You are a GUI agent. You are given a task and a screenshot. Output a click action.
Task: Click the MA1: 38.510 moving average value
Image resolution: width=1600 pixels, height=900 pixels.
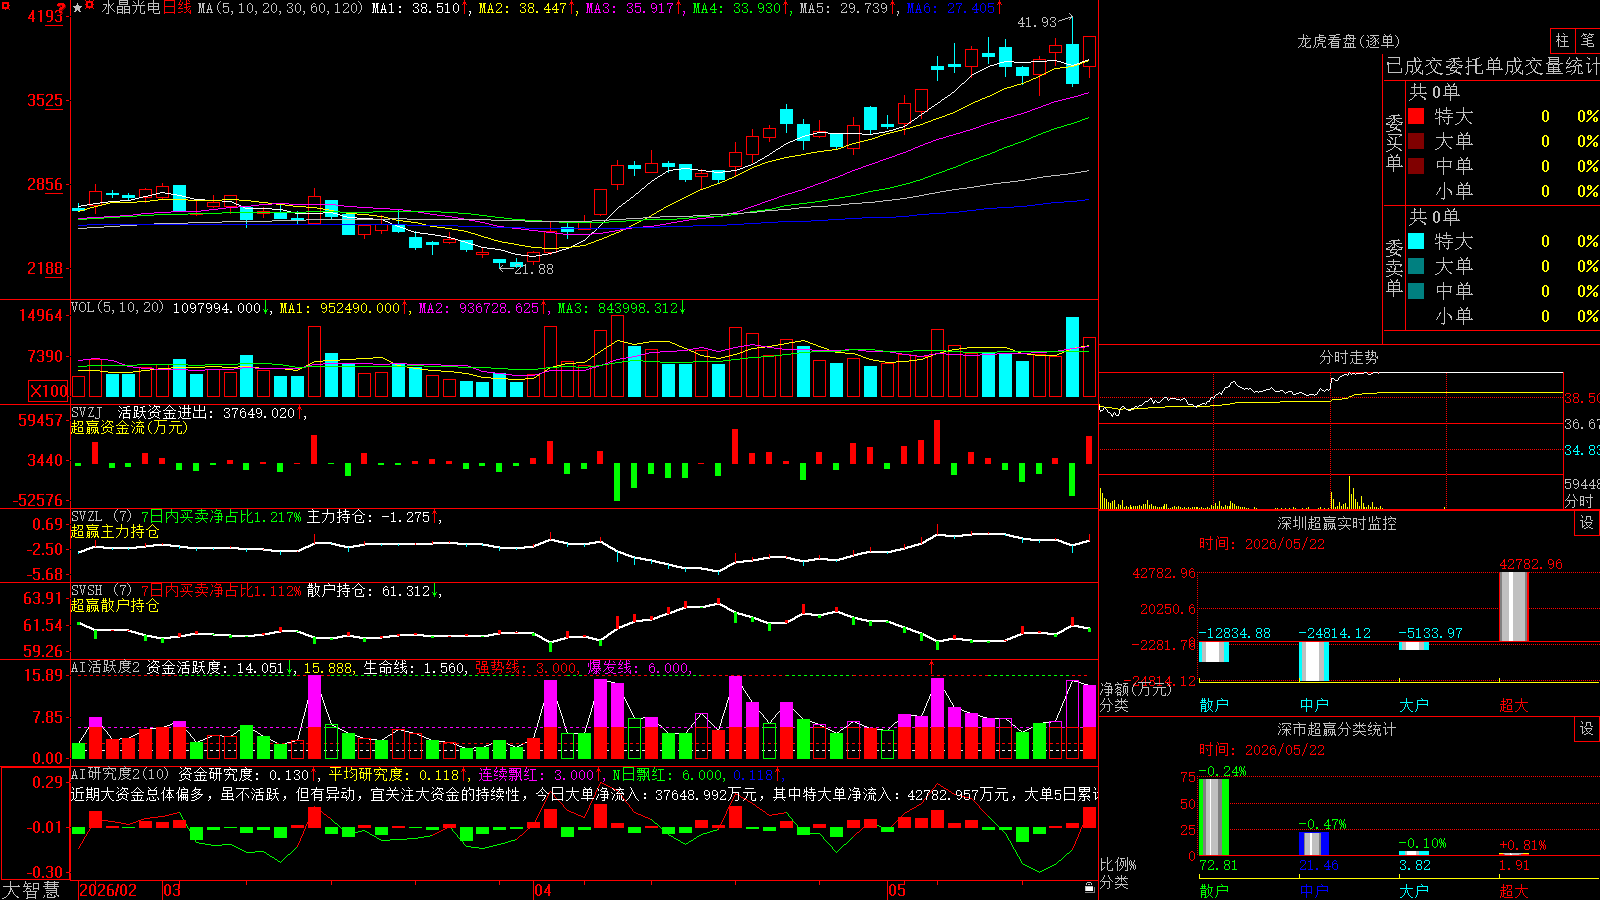(419, 8)
